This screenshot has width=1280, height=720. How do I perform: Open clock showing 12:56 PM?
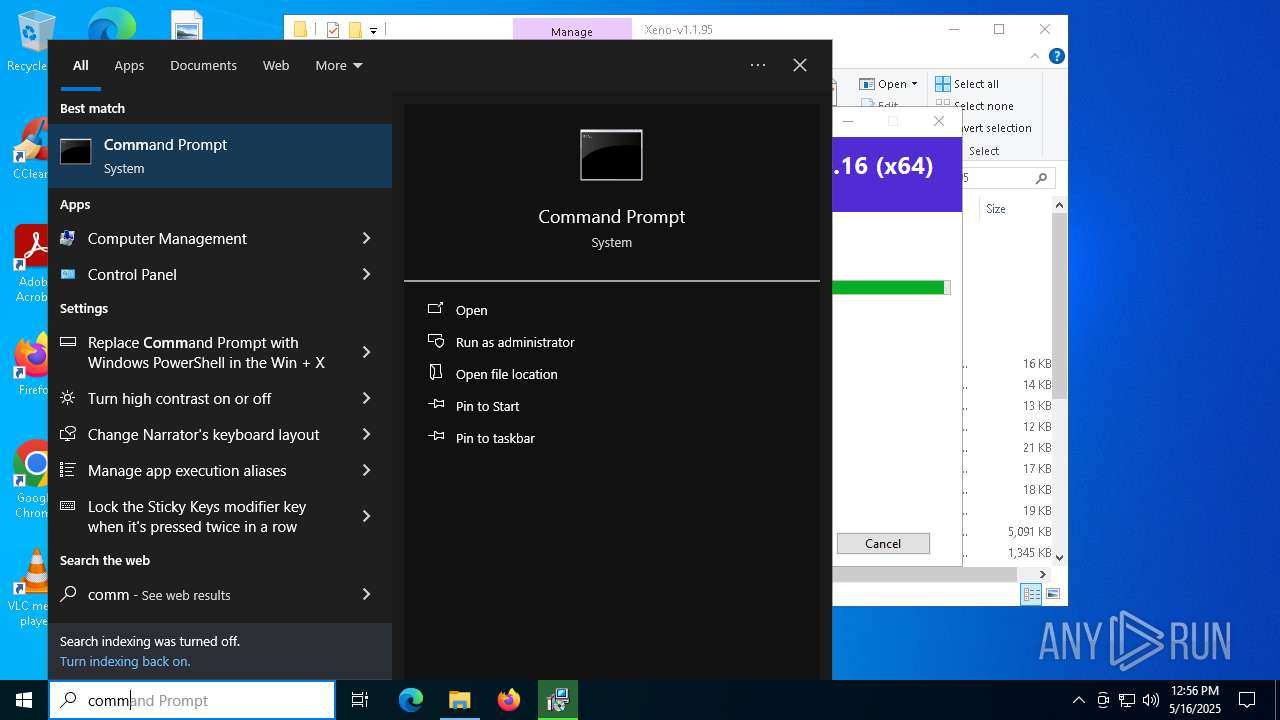click(1195, 700)
